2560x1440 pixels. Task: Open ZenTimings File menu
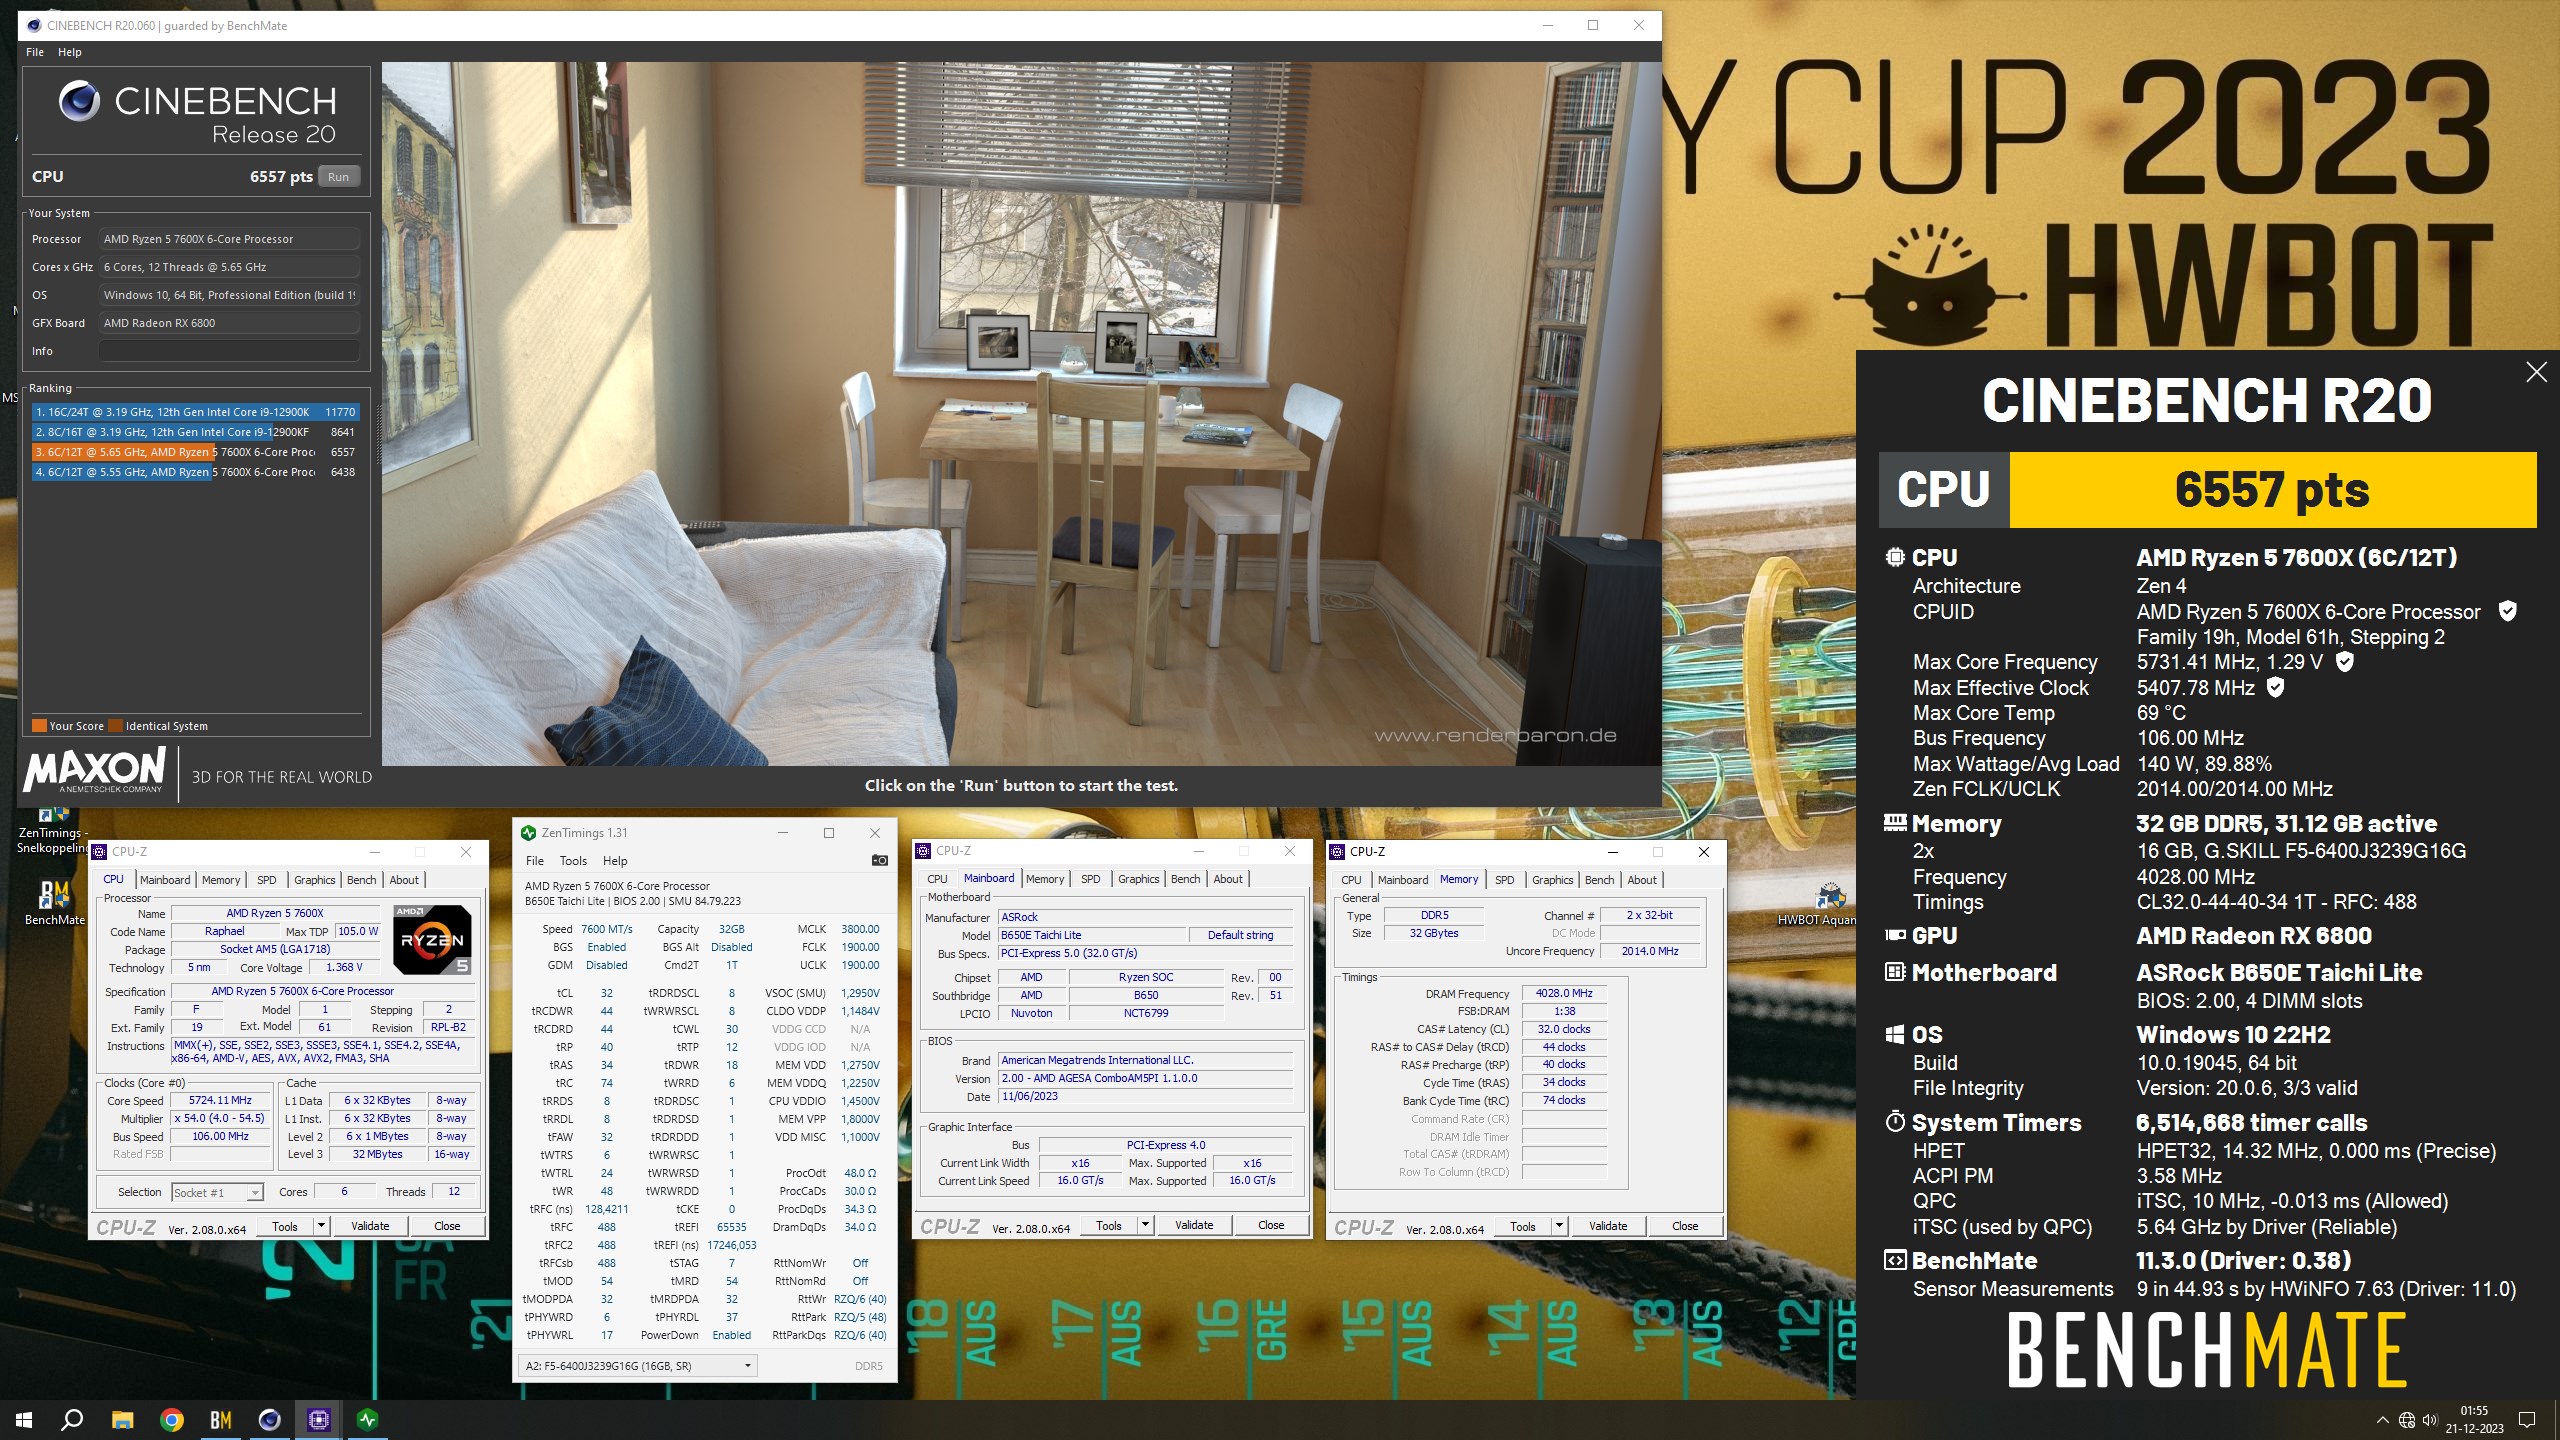point(535,861)
